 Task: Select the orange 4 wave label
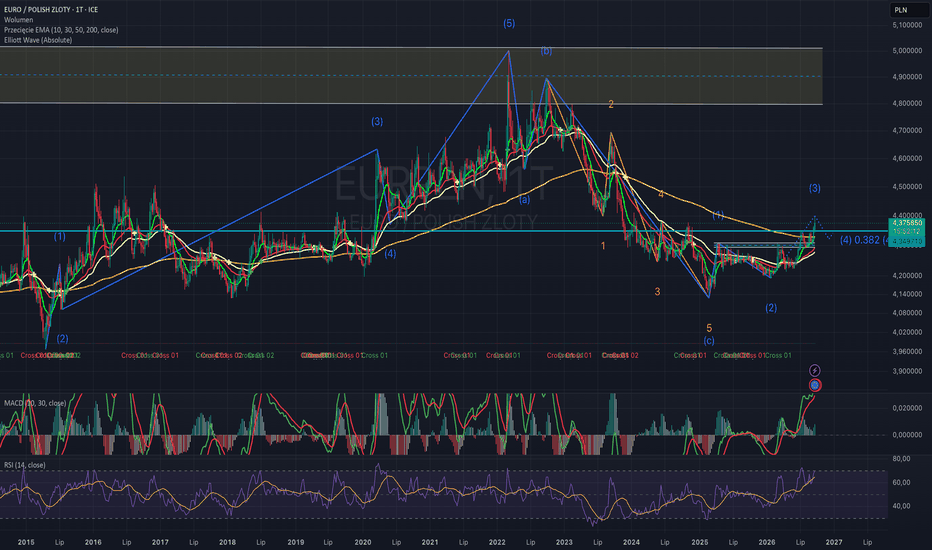coord(660,194)
